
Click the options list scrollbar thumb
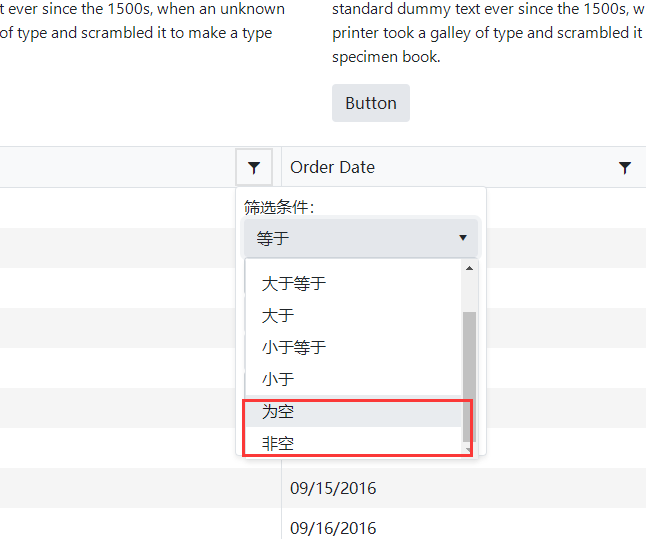469,370
